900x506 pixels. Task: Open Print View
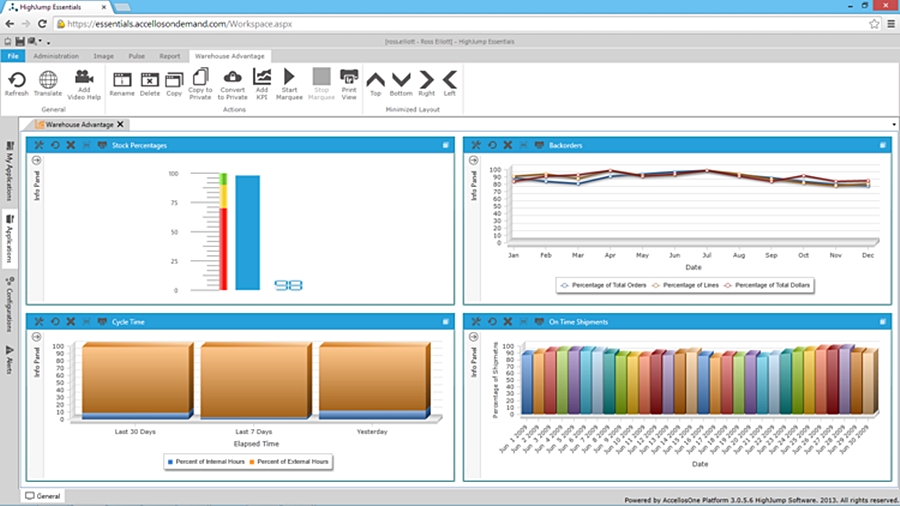(x=349, y=85)
